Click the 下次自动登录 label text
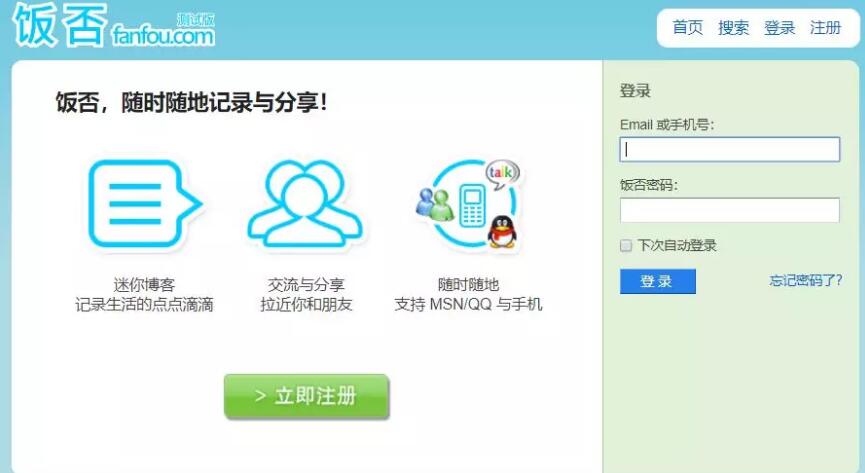This screenshot has width=865, height=473. 677,245
